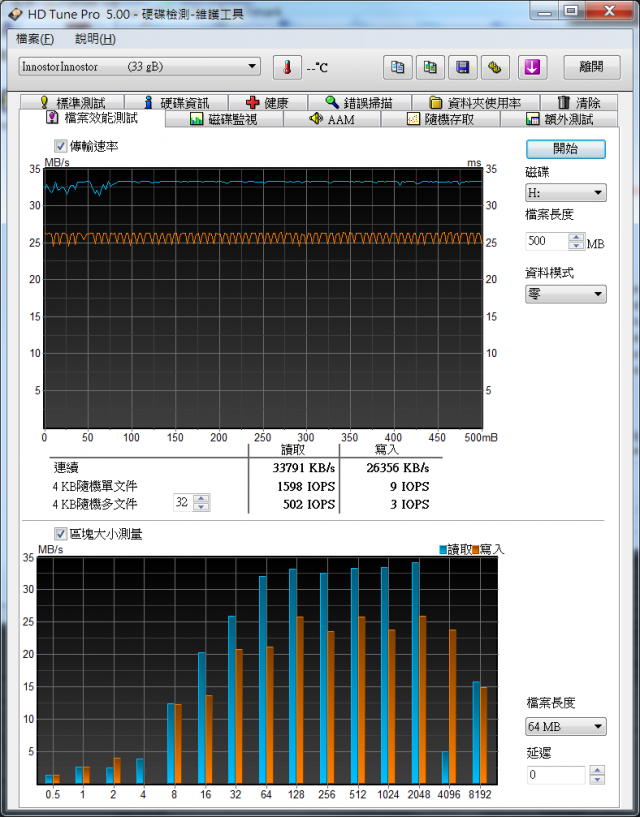Click the 開始 start button

(x=565, y=149)
